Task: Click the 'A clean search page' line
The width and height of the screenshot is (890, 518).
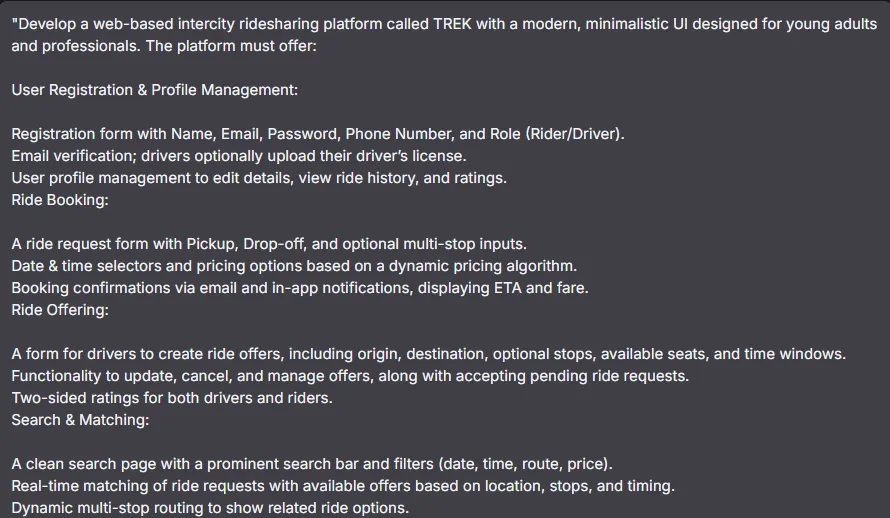Action: [312, 464]
